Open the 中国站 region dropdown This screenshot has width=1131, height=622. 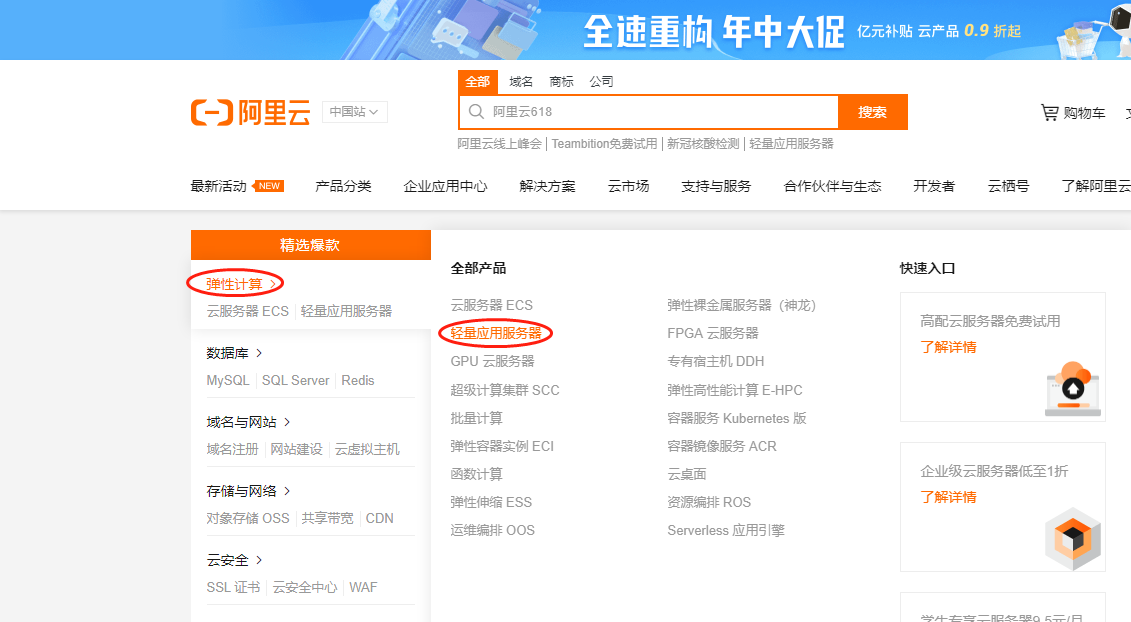[354, 112]
